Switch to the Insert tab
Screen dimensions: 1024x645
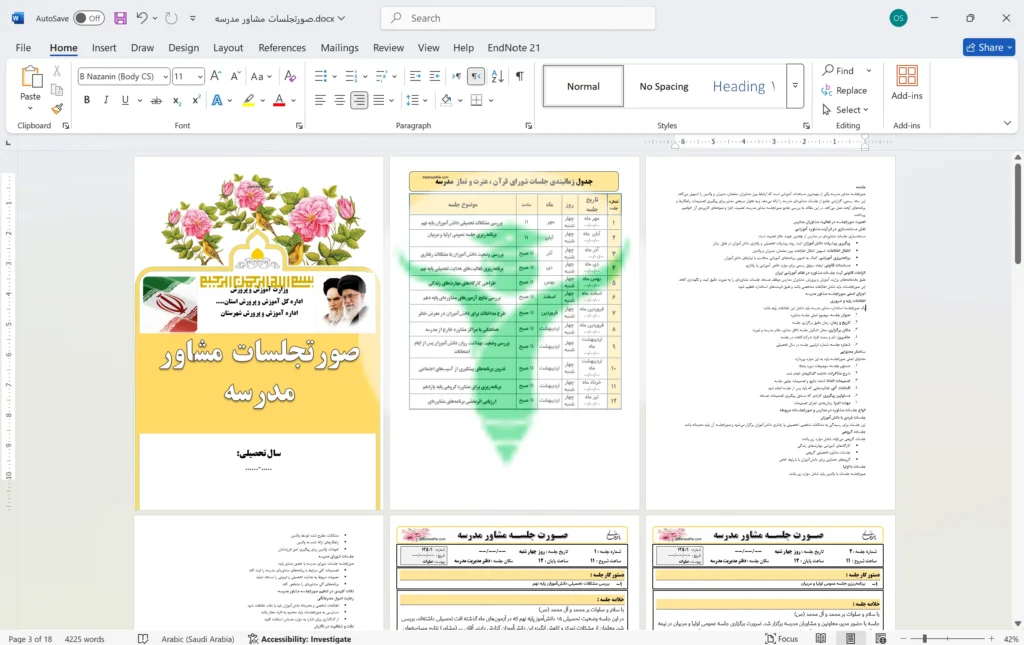(x=104, y=48)
